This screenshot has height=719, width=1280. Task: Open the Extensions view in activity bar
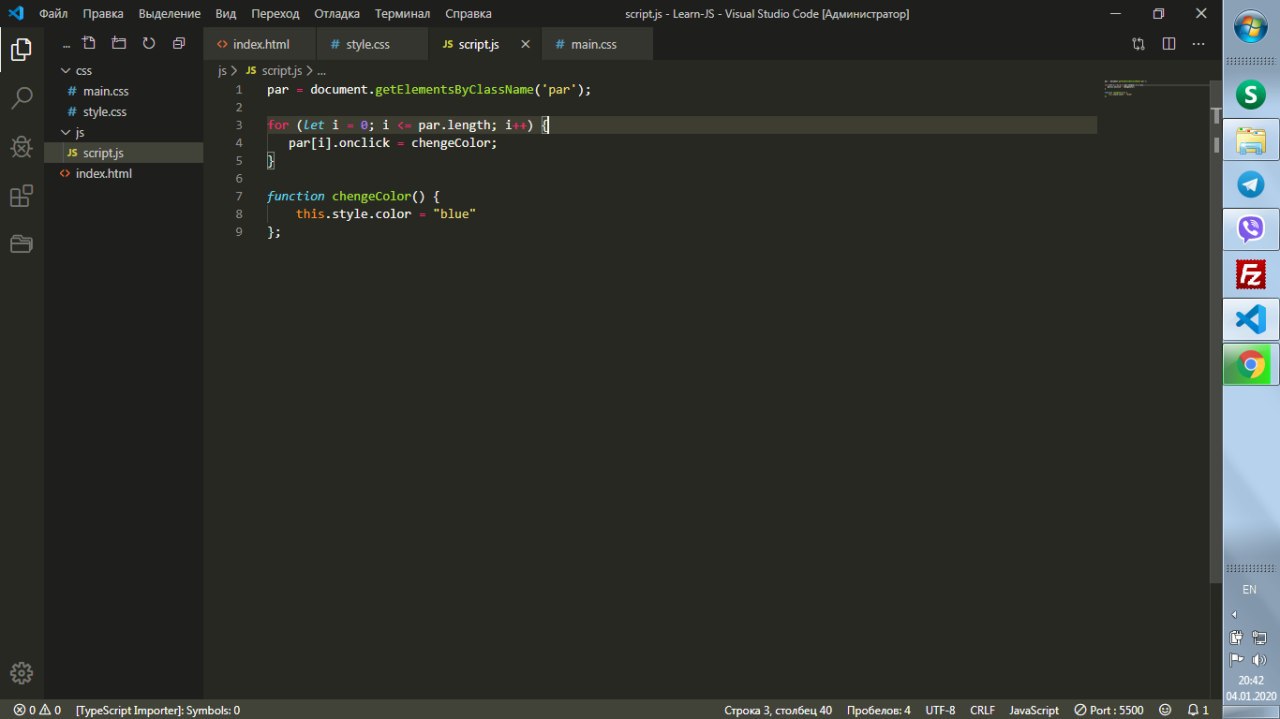point(21,196)
